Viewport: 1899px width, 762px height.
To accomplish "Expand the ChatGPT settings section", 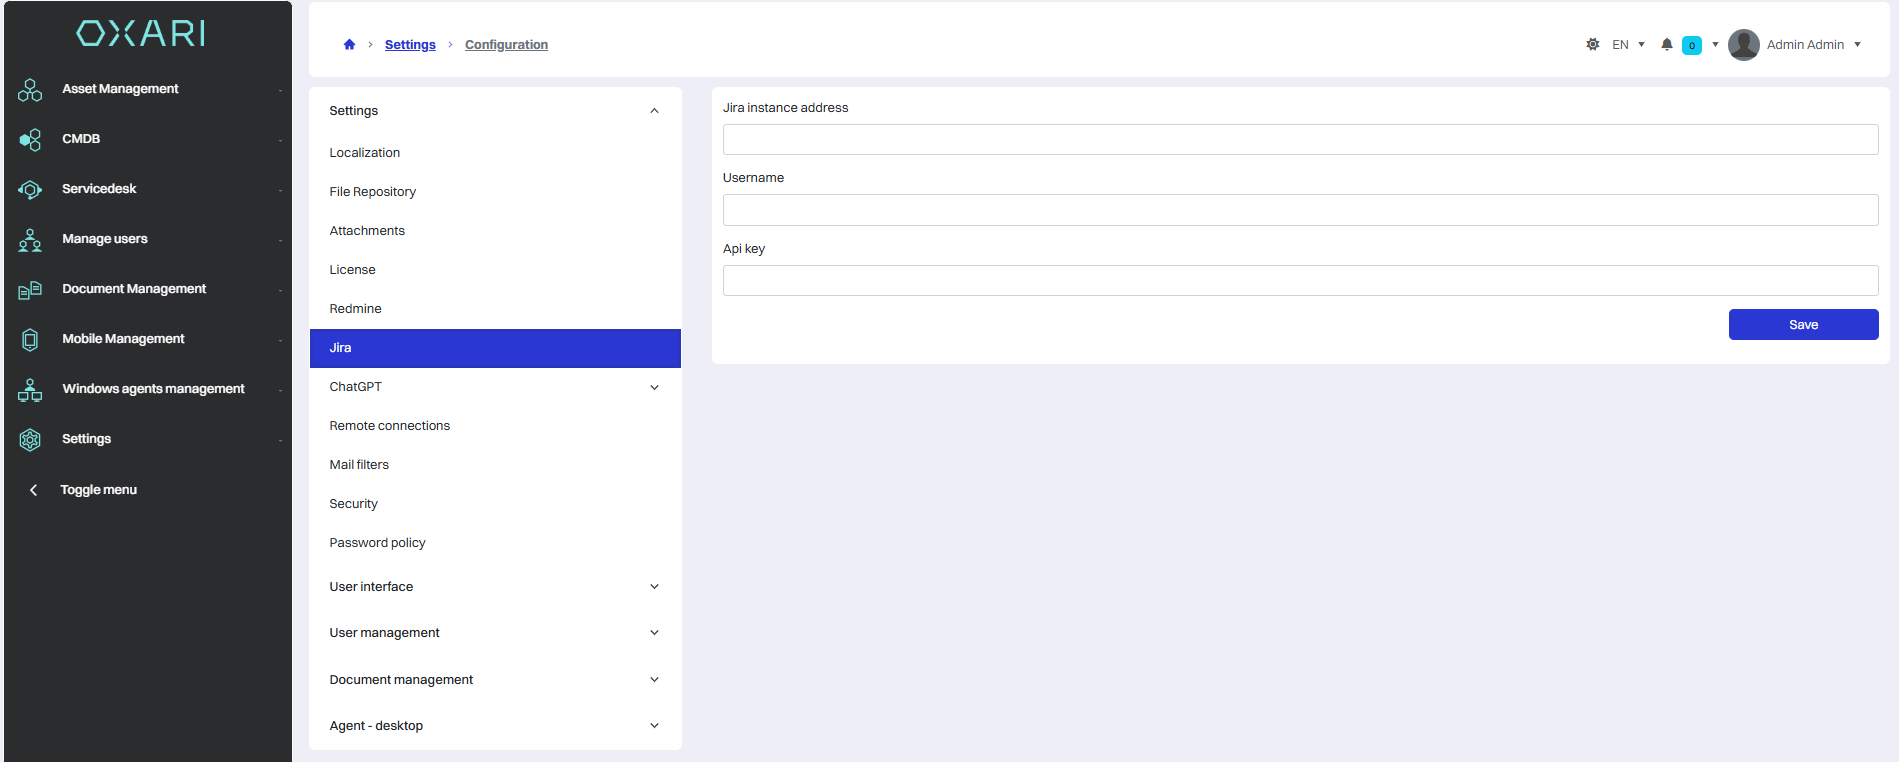I will (x=654, y=387).
